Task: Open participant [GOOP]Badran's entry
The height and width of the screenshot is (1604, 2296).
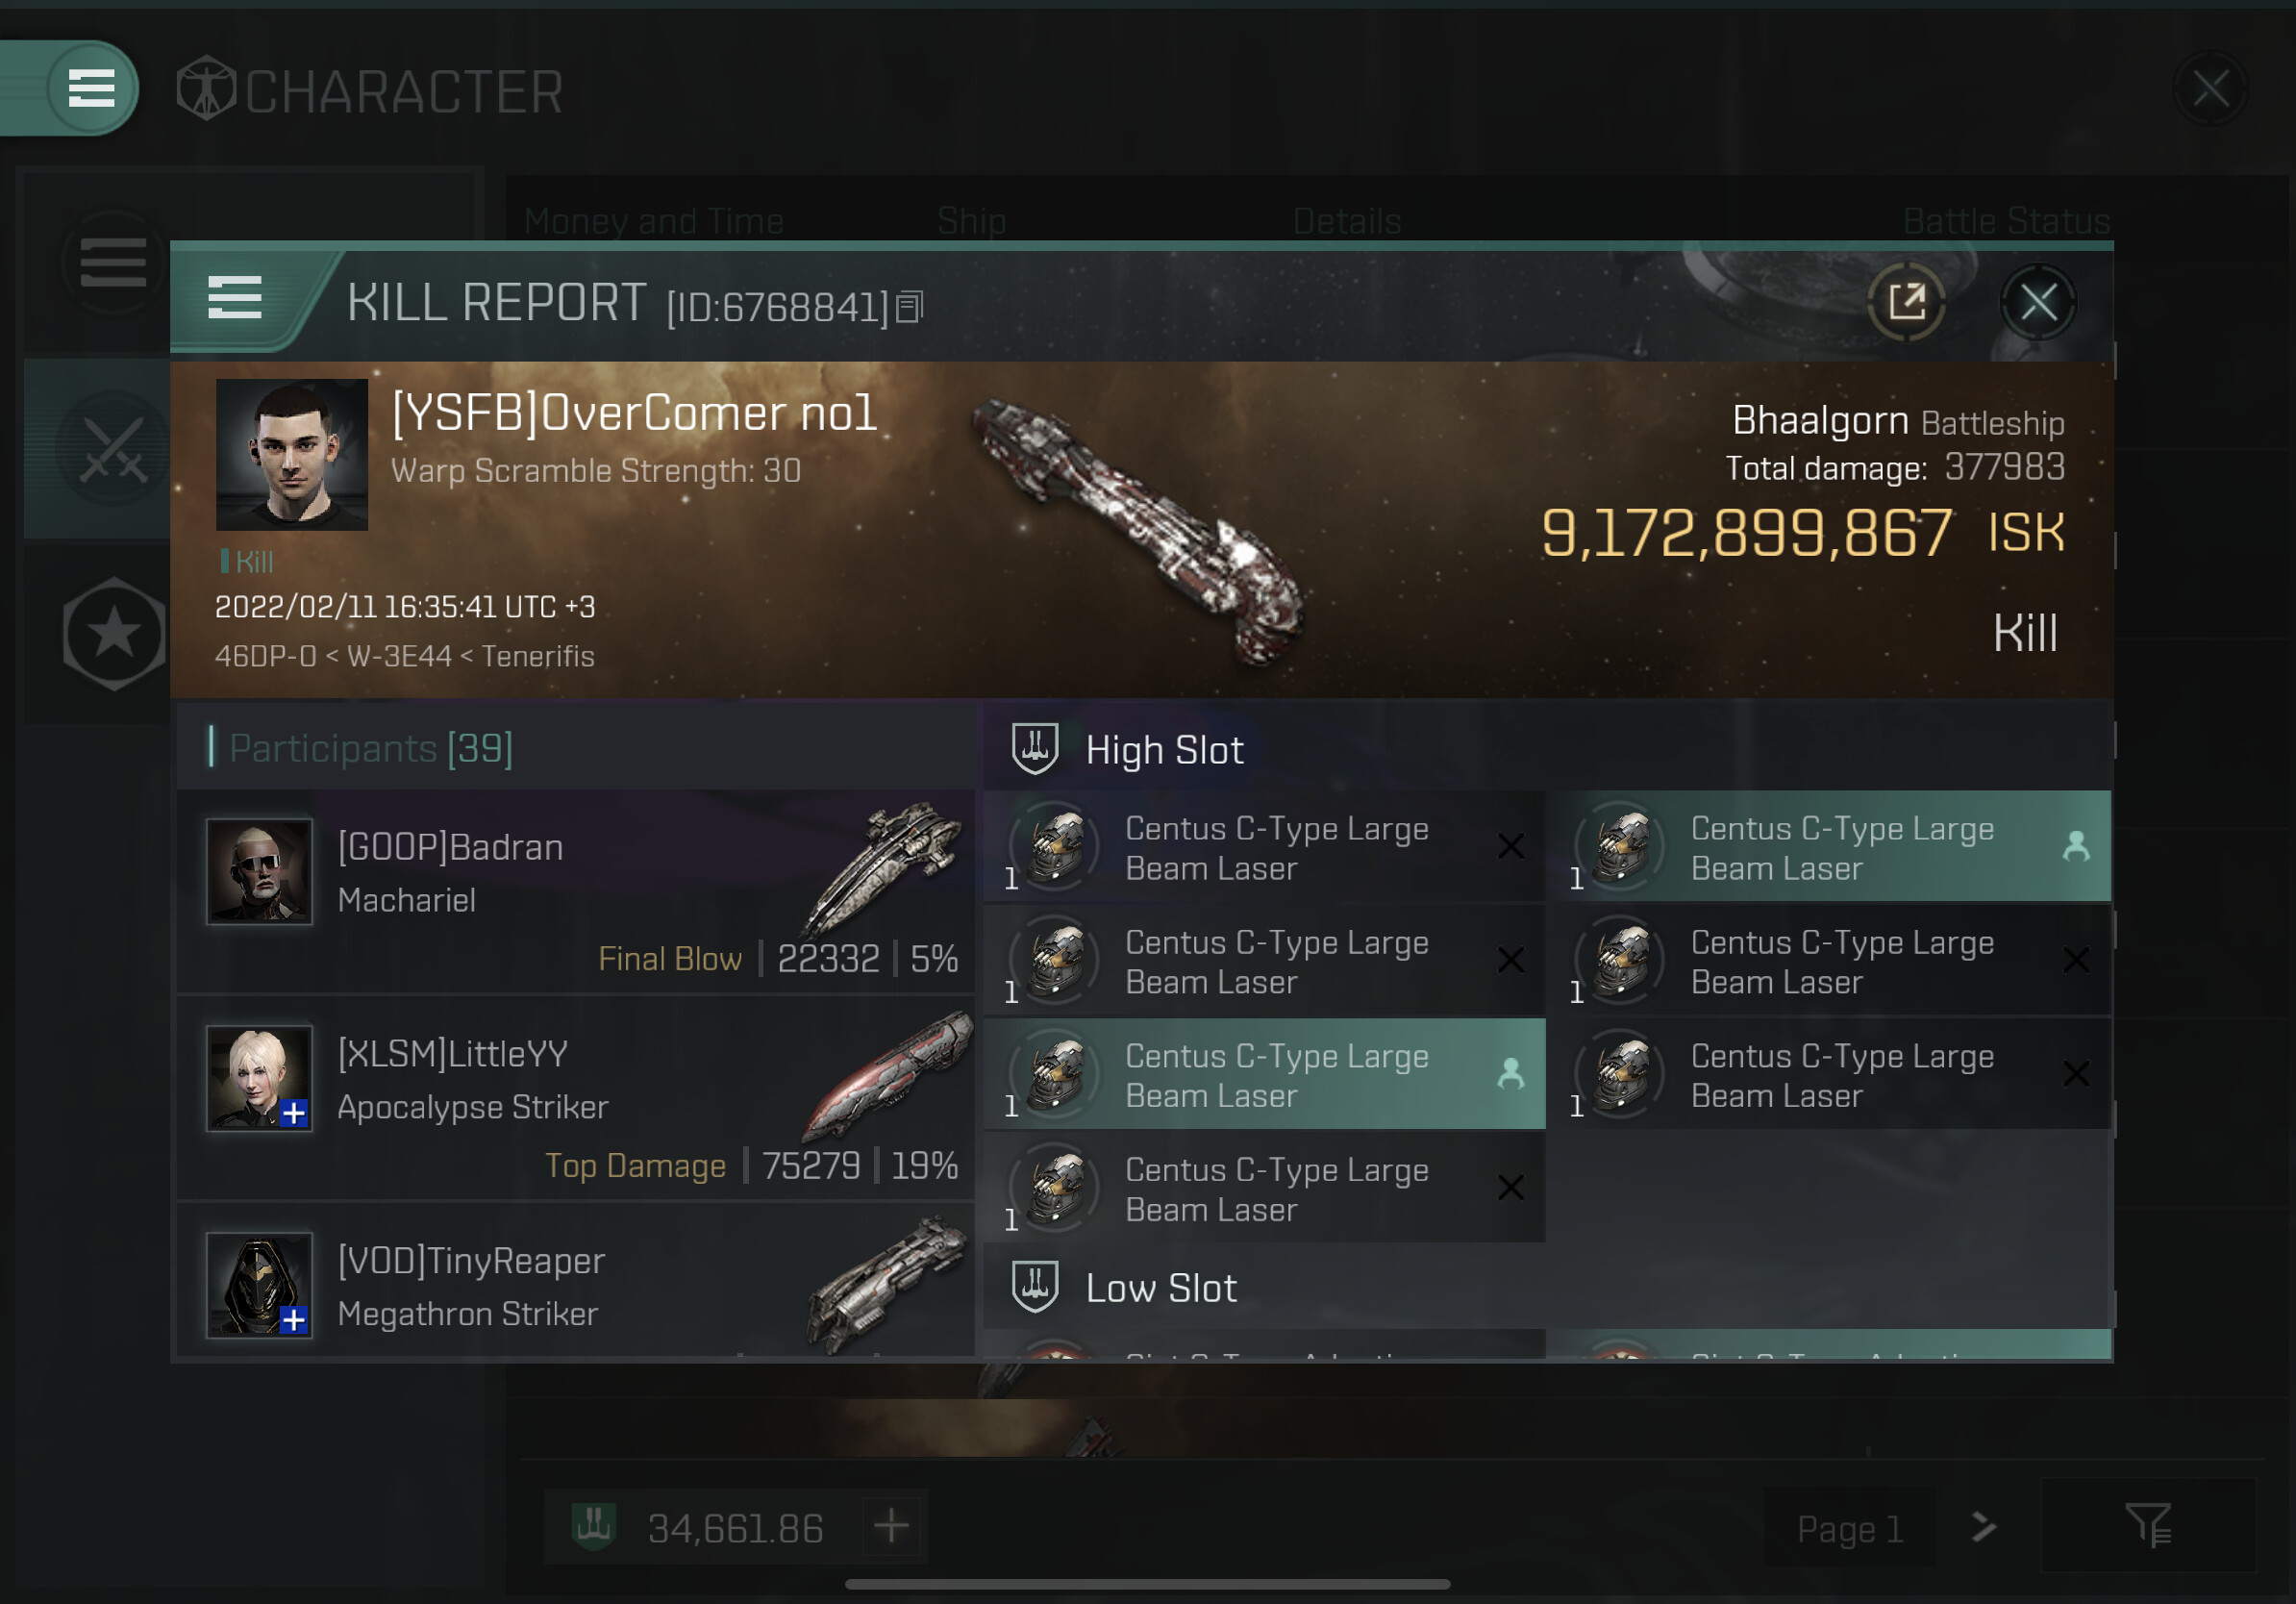Action: pos(576,892)
